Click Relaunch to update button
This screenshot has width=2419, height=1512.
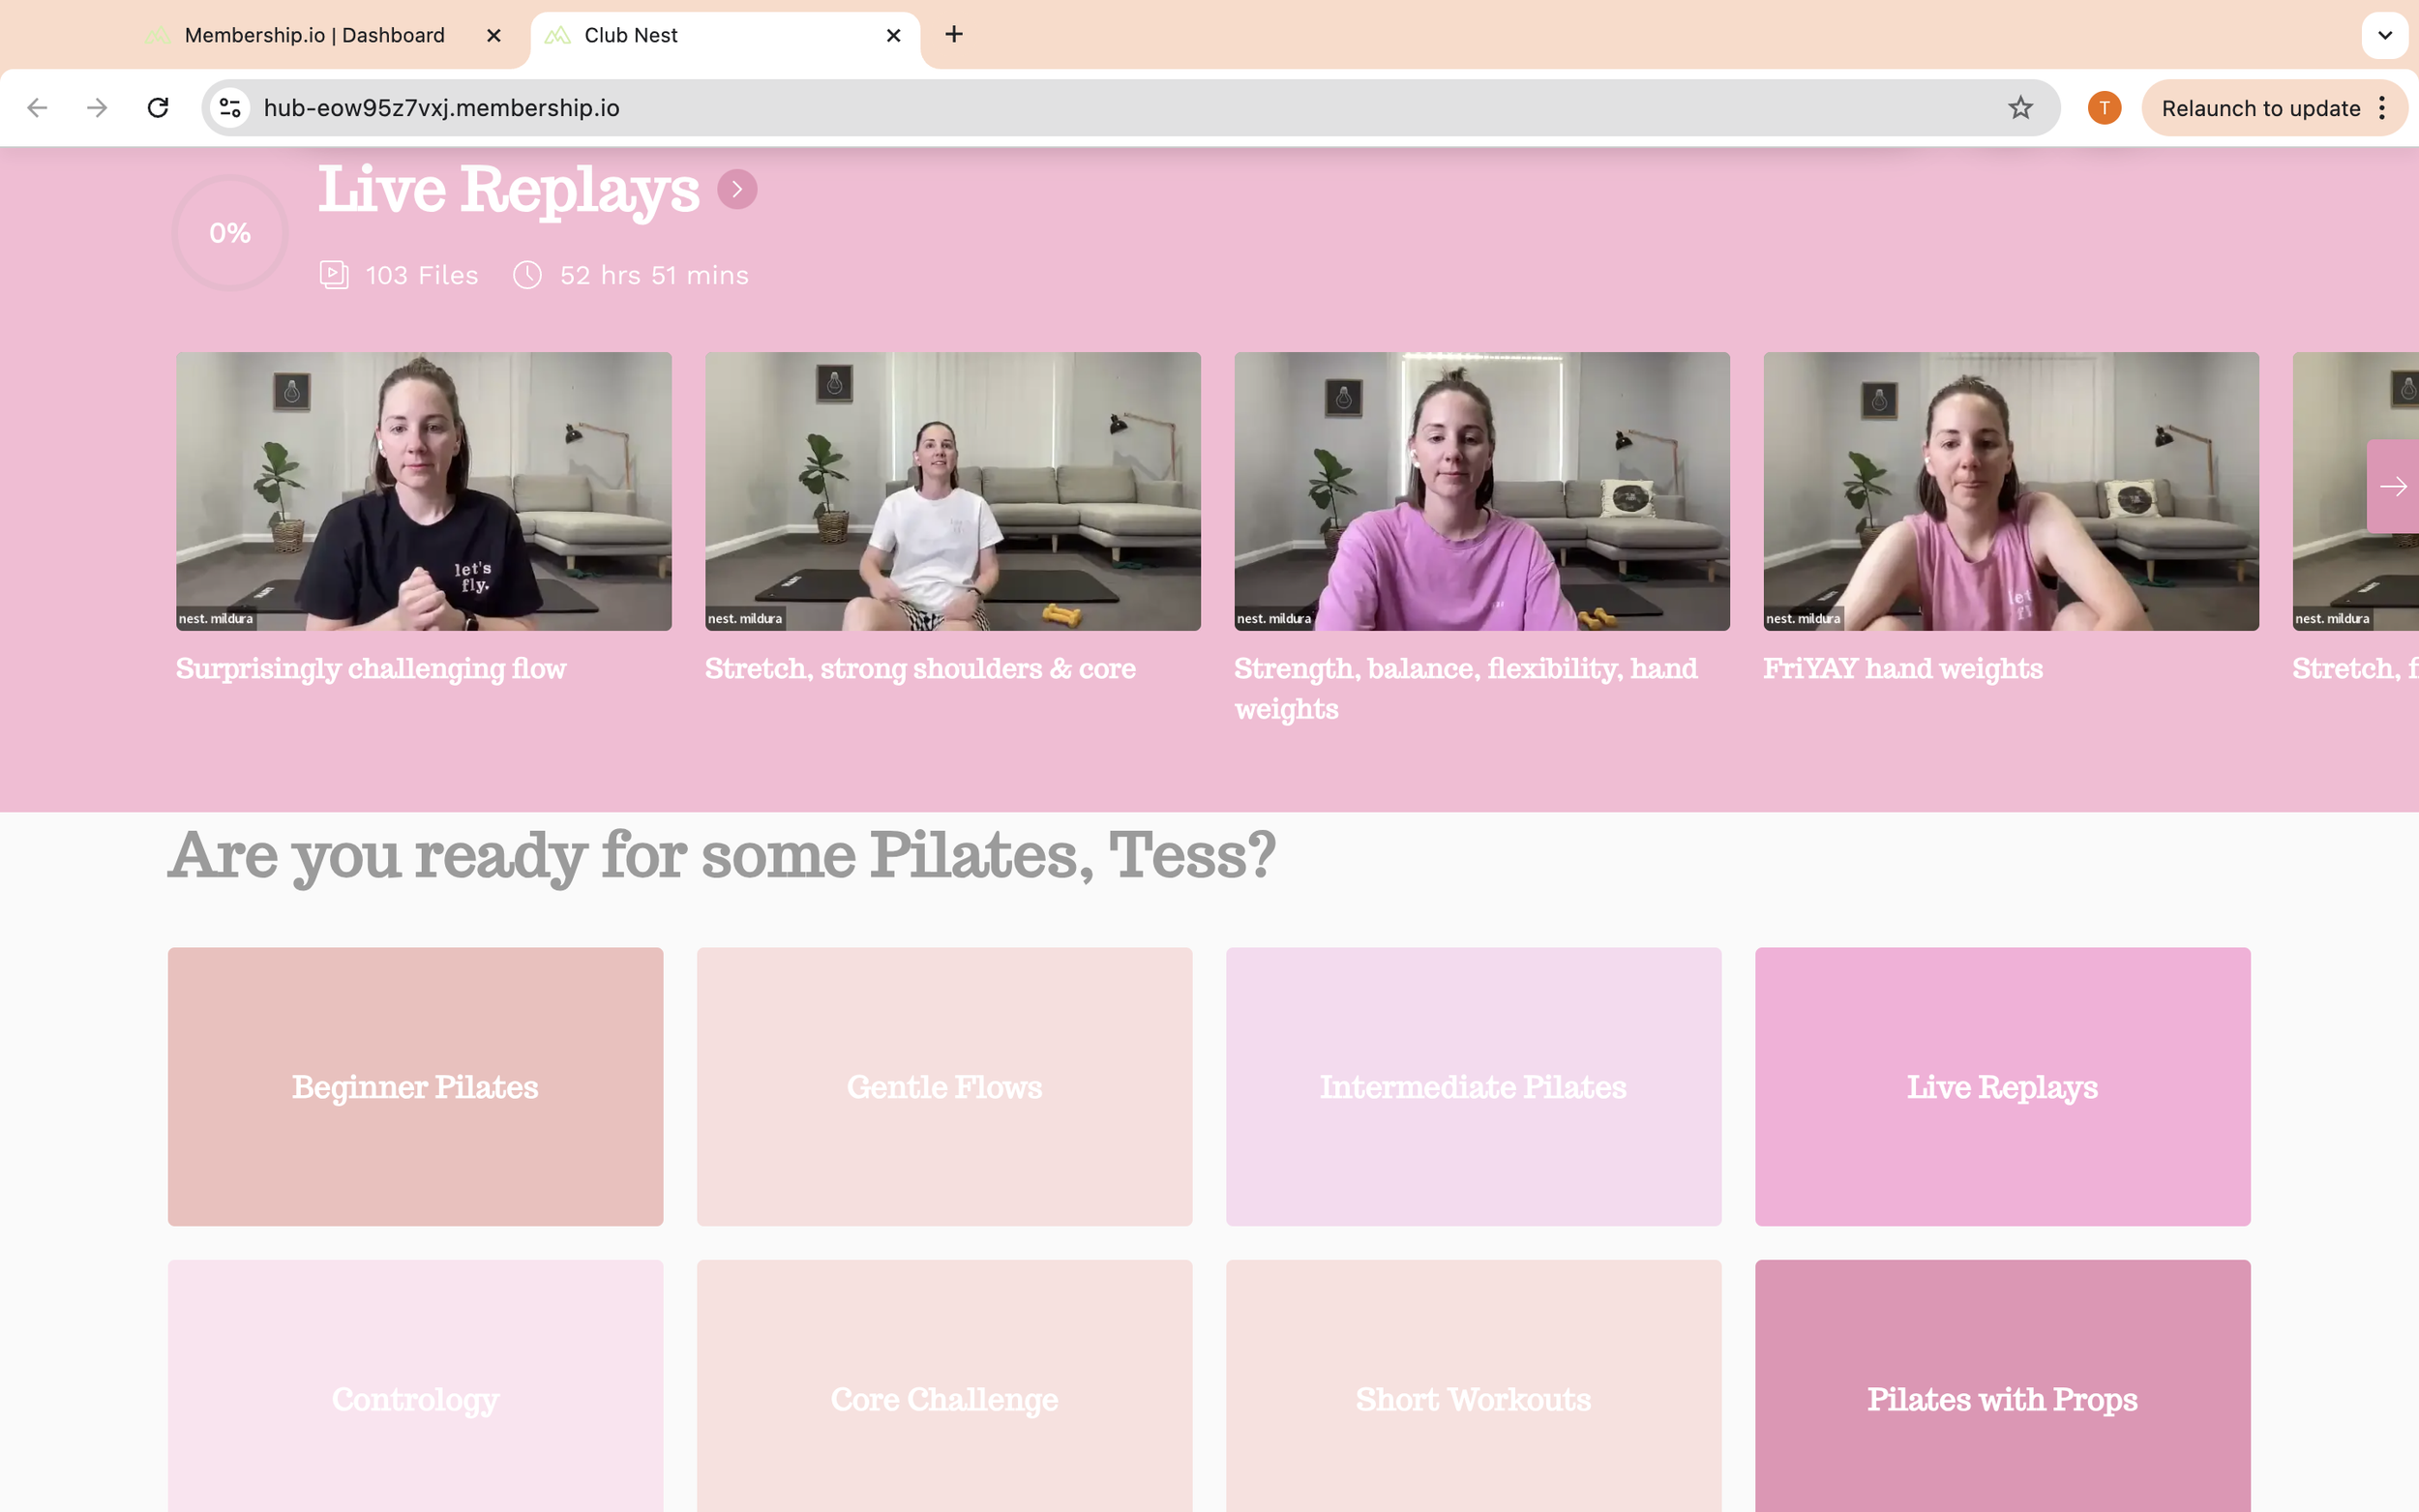click(x=2260, y=107)
